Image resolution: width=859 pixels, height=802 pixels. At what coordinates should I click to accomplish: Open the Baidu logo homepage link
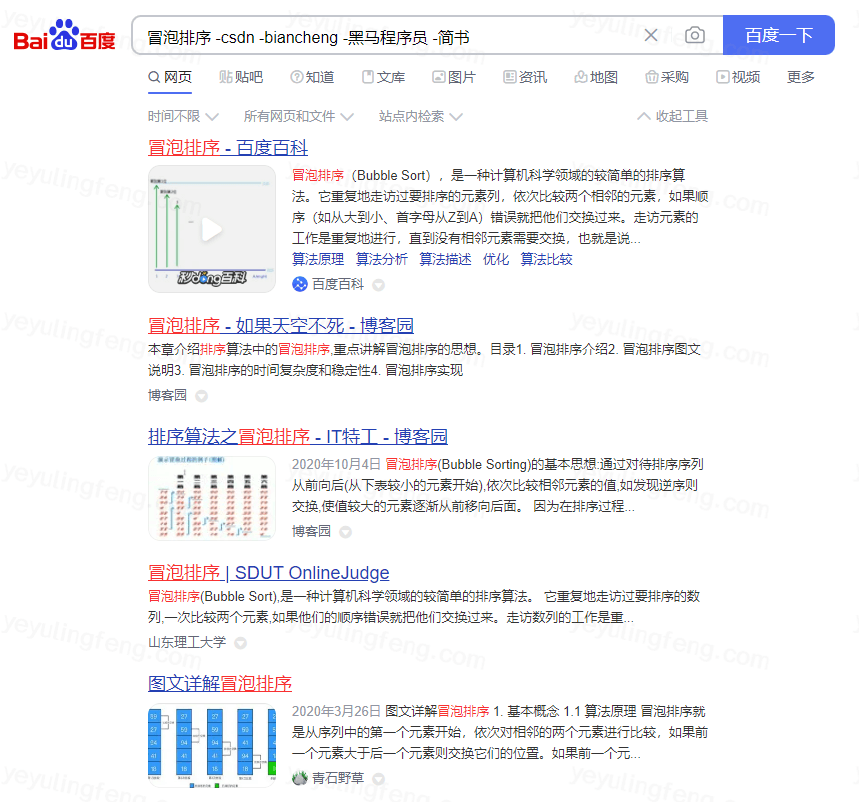(65, 36)
